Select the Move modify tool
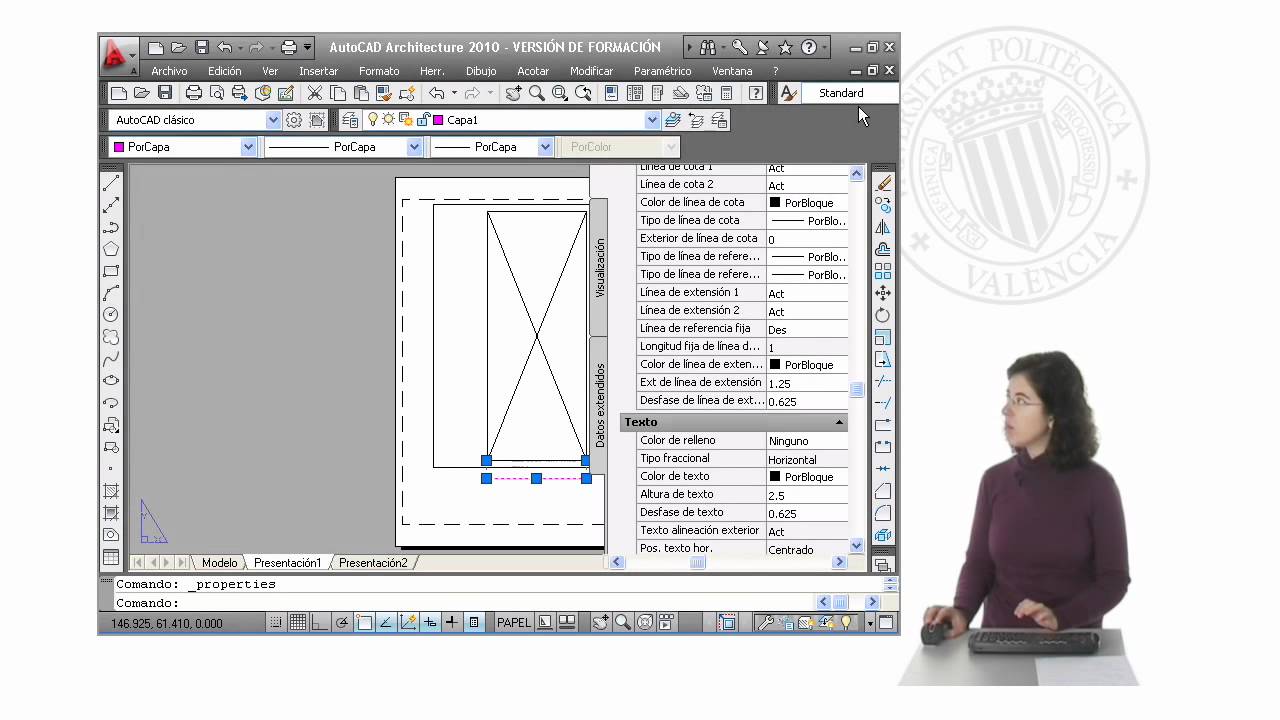The image size is (1280, 720). 883,293
